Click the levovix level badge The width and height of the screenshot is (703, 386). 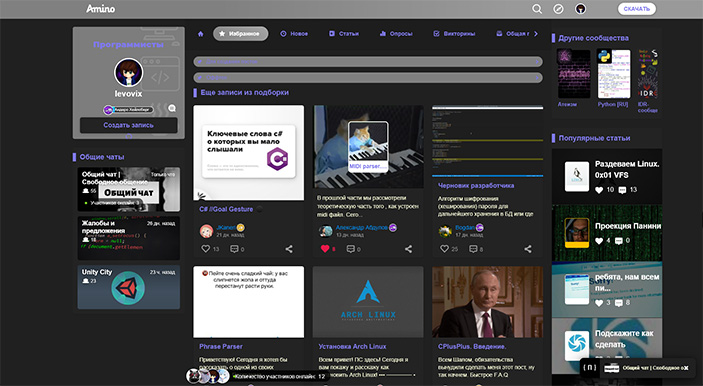point(128,109)
